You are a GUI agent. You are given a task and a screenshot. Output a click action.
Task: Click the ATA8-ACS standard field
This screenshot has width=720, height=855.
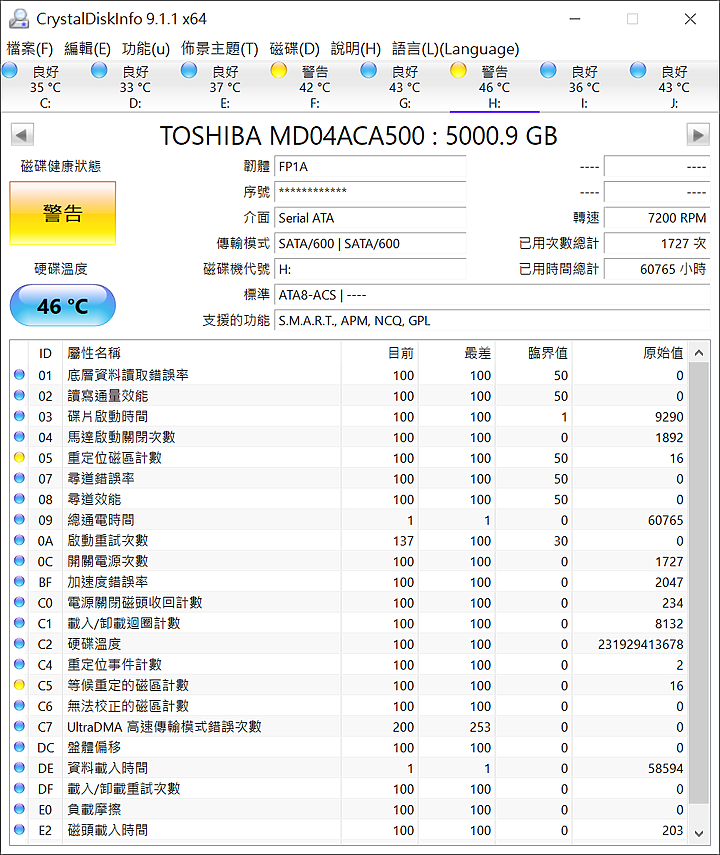point(492,295)
